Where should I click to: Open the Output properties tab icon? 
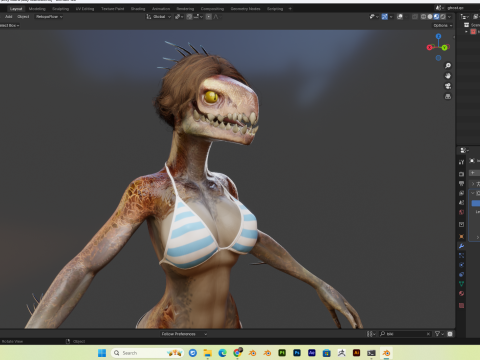(x=461, y=184)
